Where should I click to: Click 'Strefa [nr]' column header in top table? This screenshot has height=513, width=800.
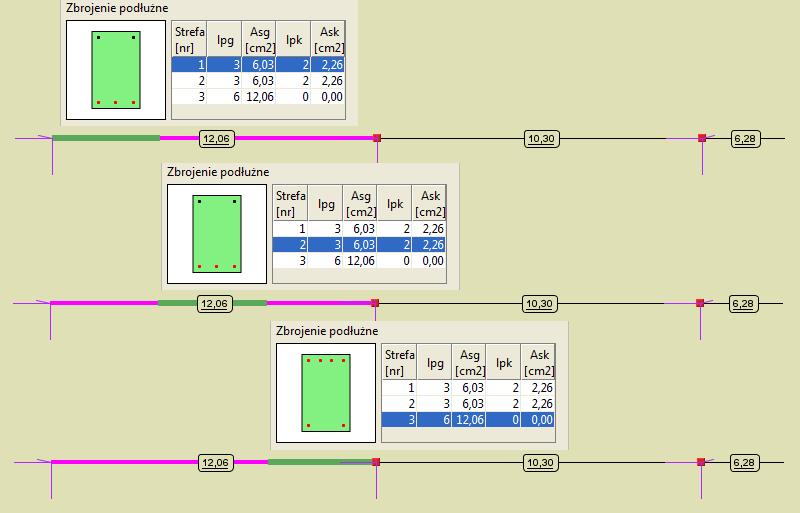click(x=189, y=39)
